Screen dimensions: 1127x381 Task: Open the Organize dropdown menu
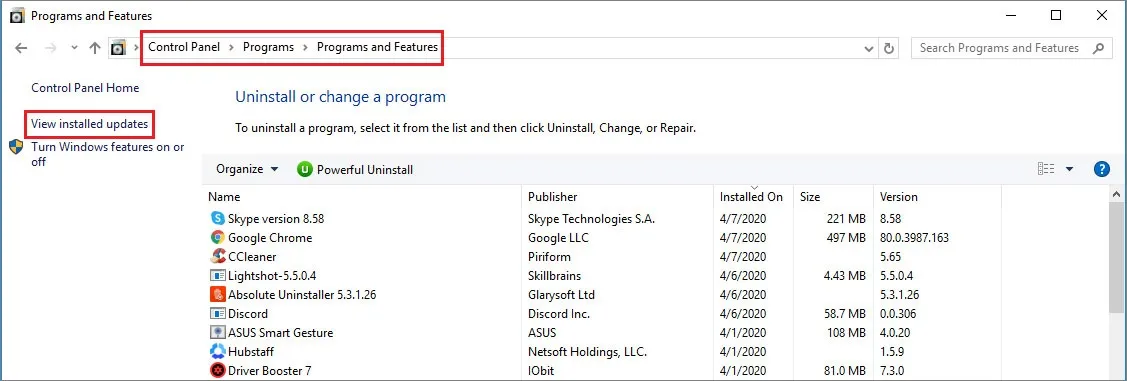(247, 170)
